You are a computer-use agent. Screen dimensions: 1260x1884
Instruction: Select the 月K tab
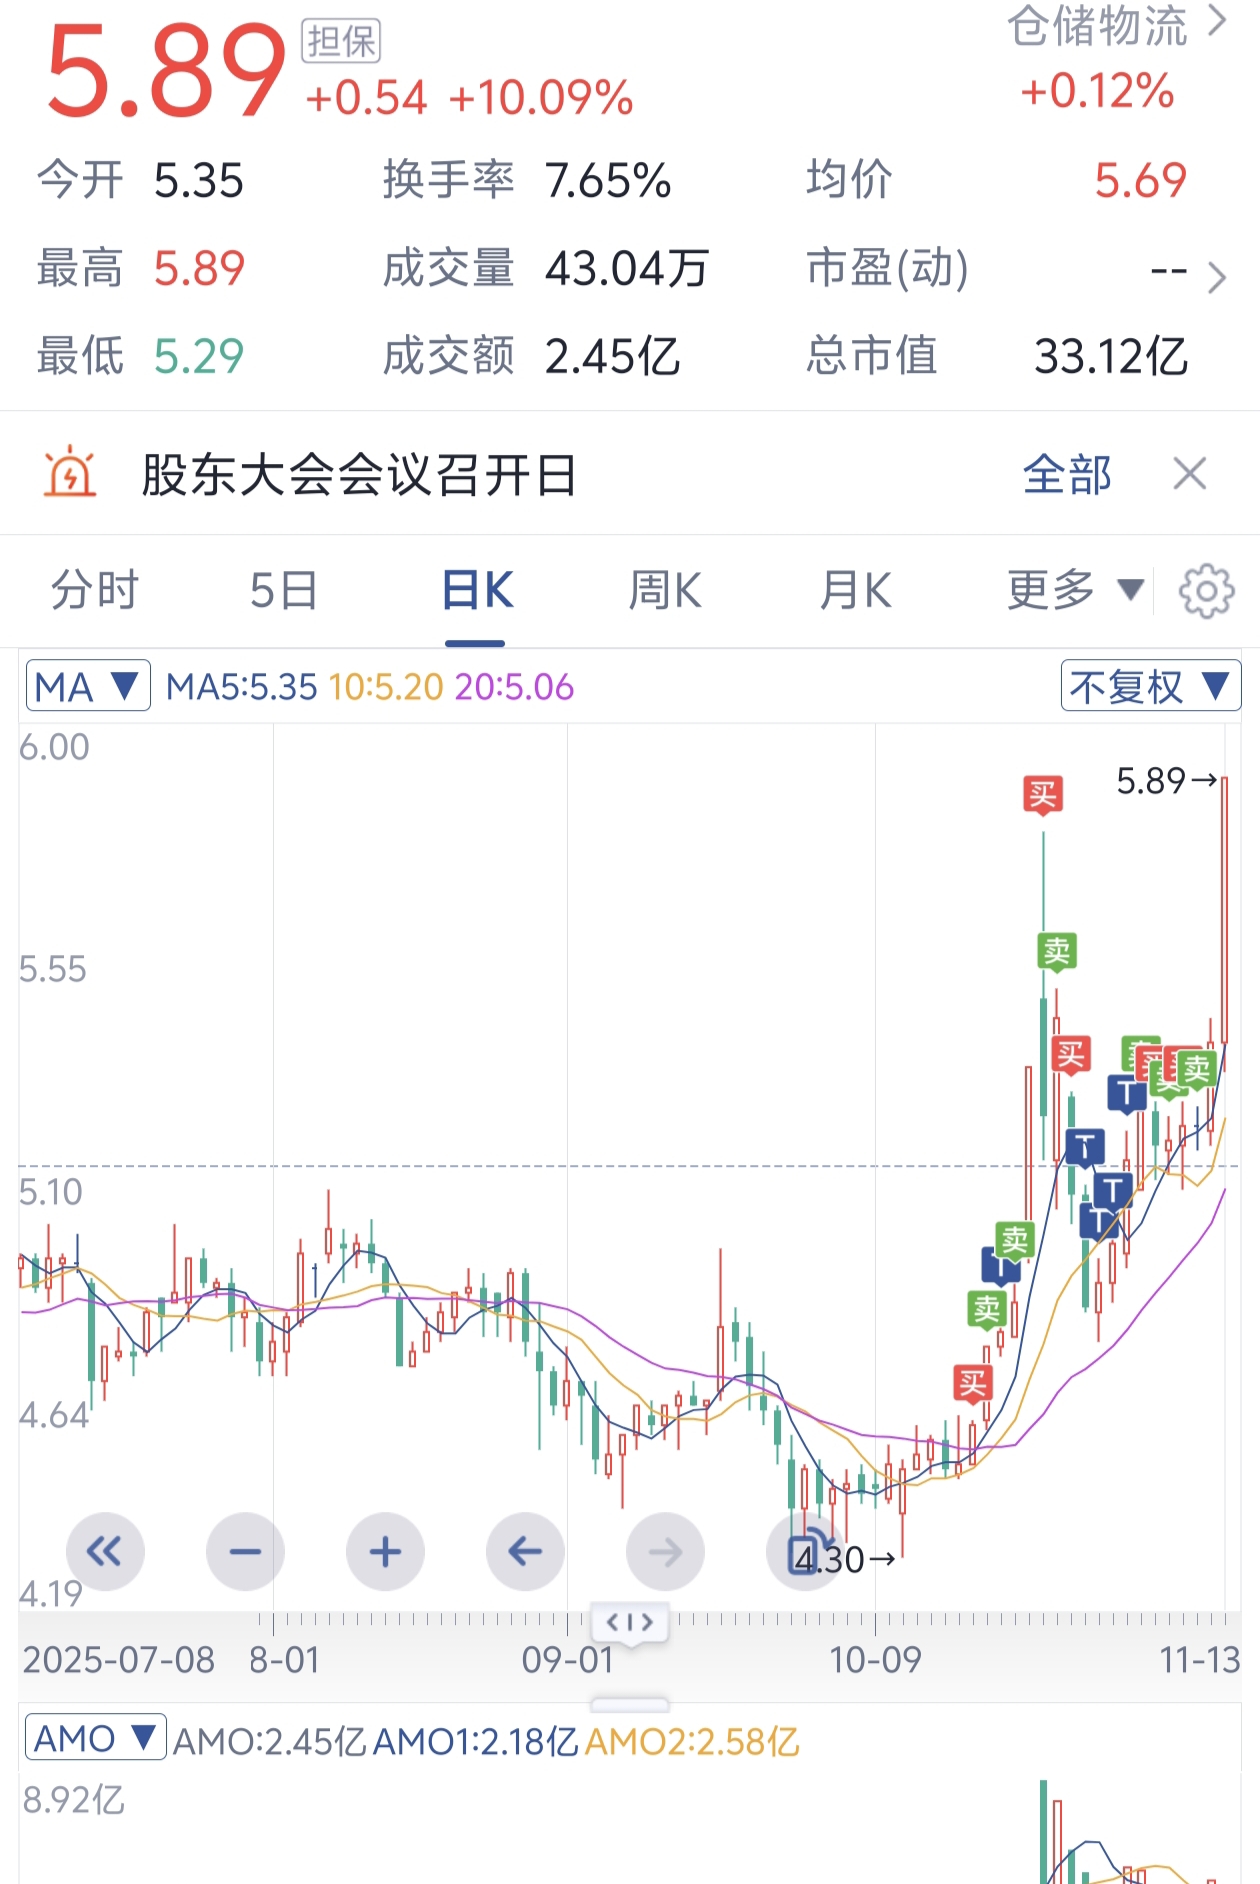[855, 590]
